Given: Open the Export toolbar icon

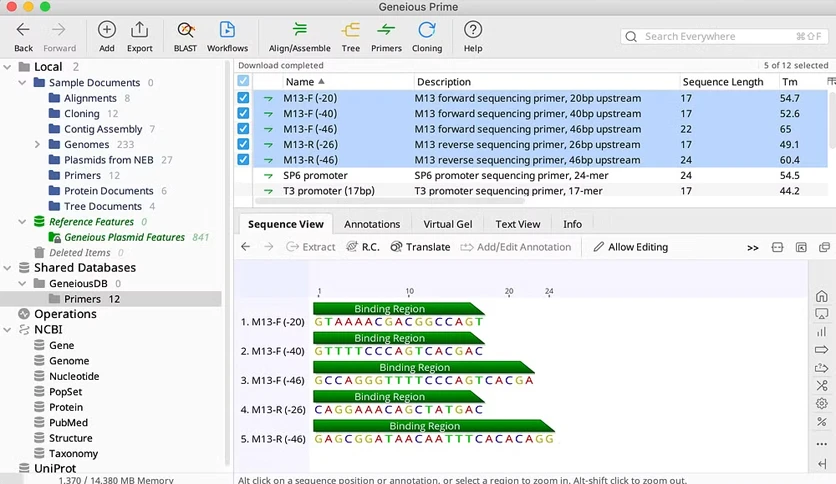Looking at the screenshot, I should pyautogui.click(x=140, y=30).
